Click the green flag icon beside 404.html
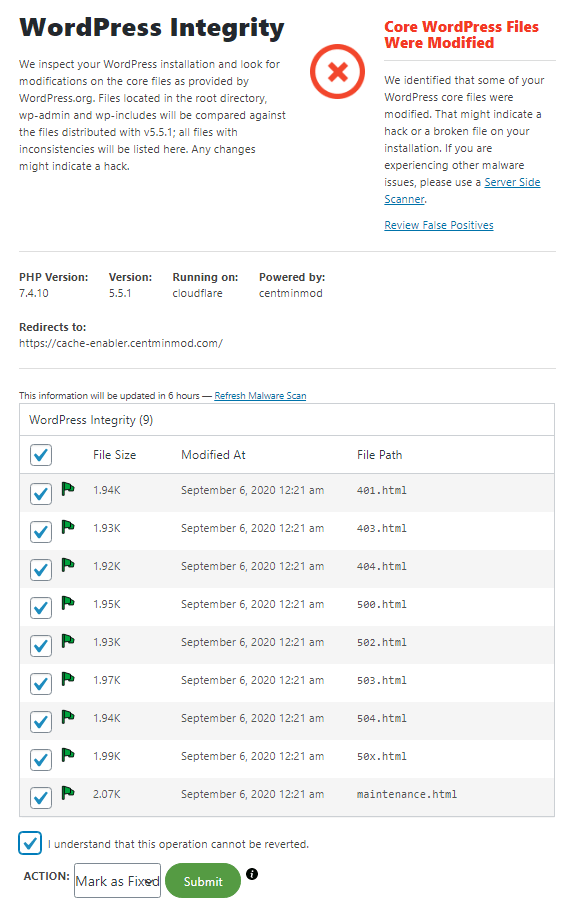This screenshot has width=562, height=899. (68, 565)
